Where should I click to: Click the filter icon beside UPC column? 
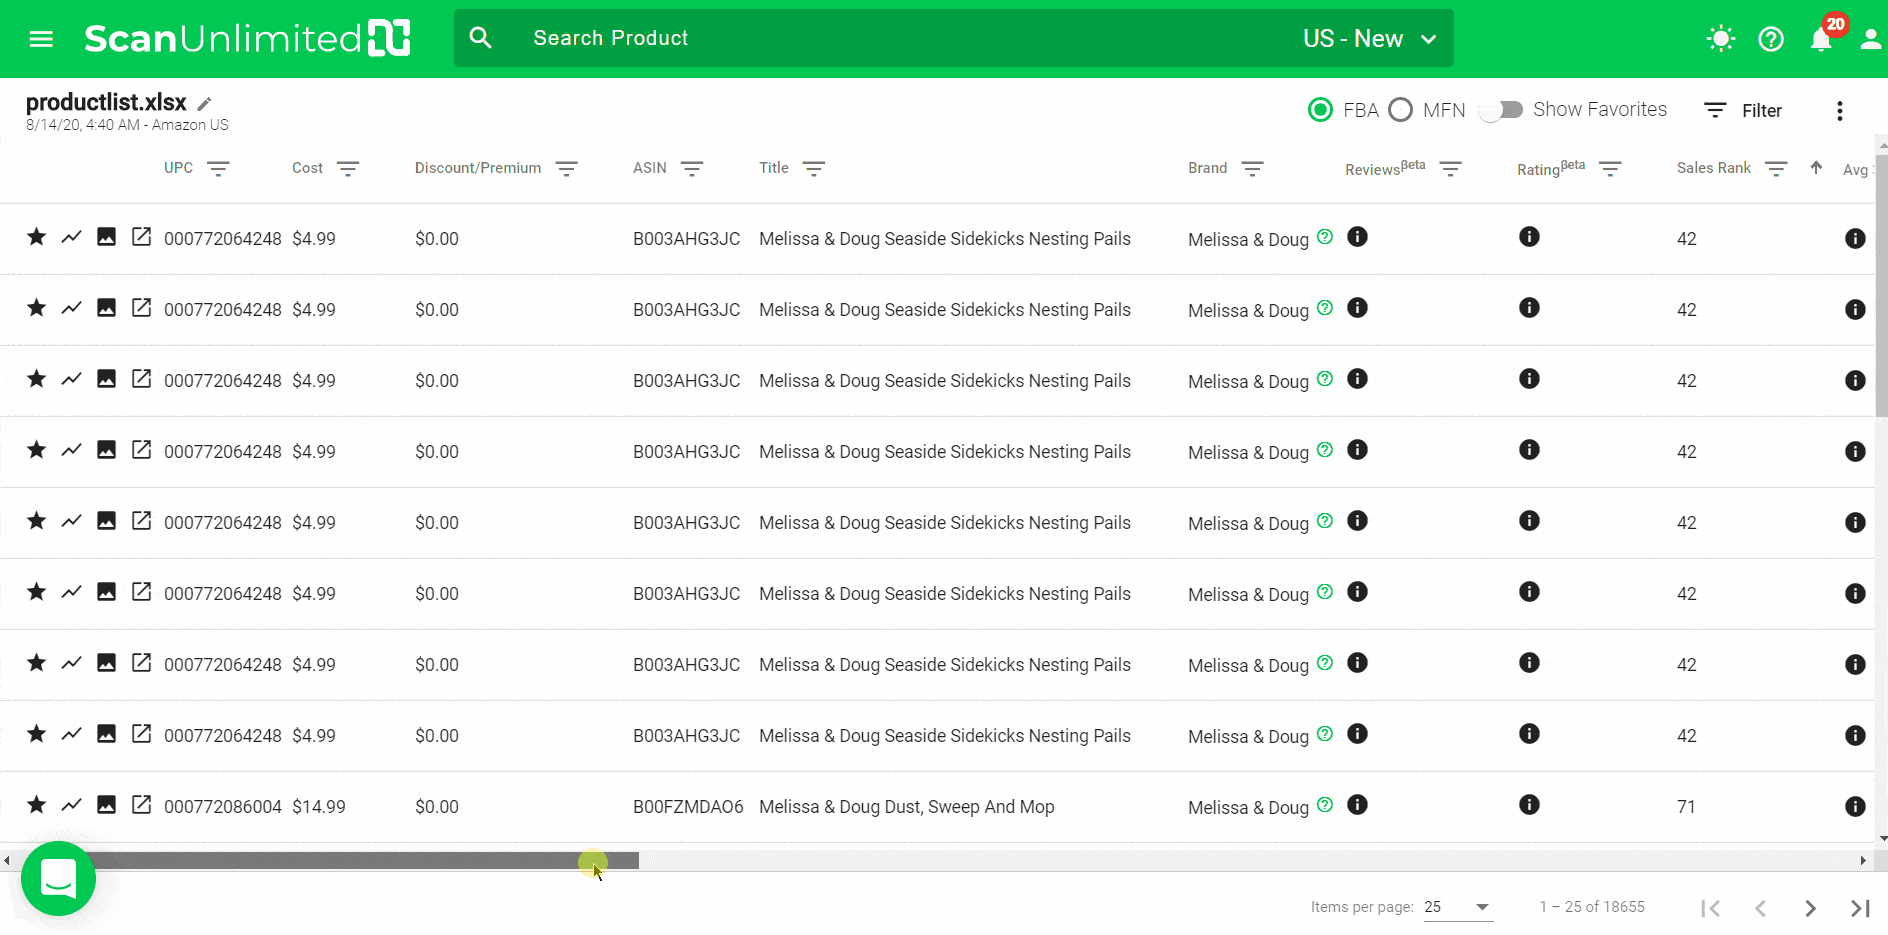pos(218,169)
